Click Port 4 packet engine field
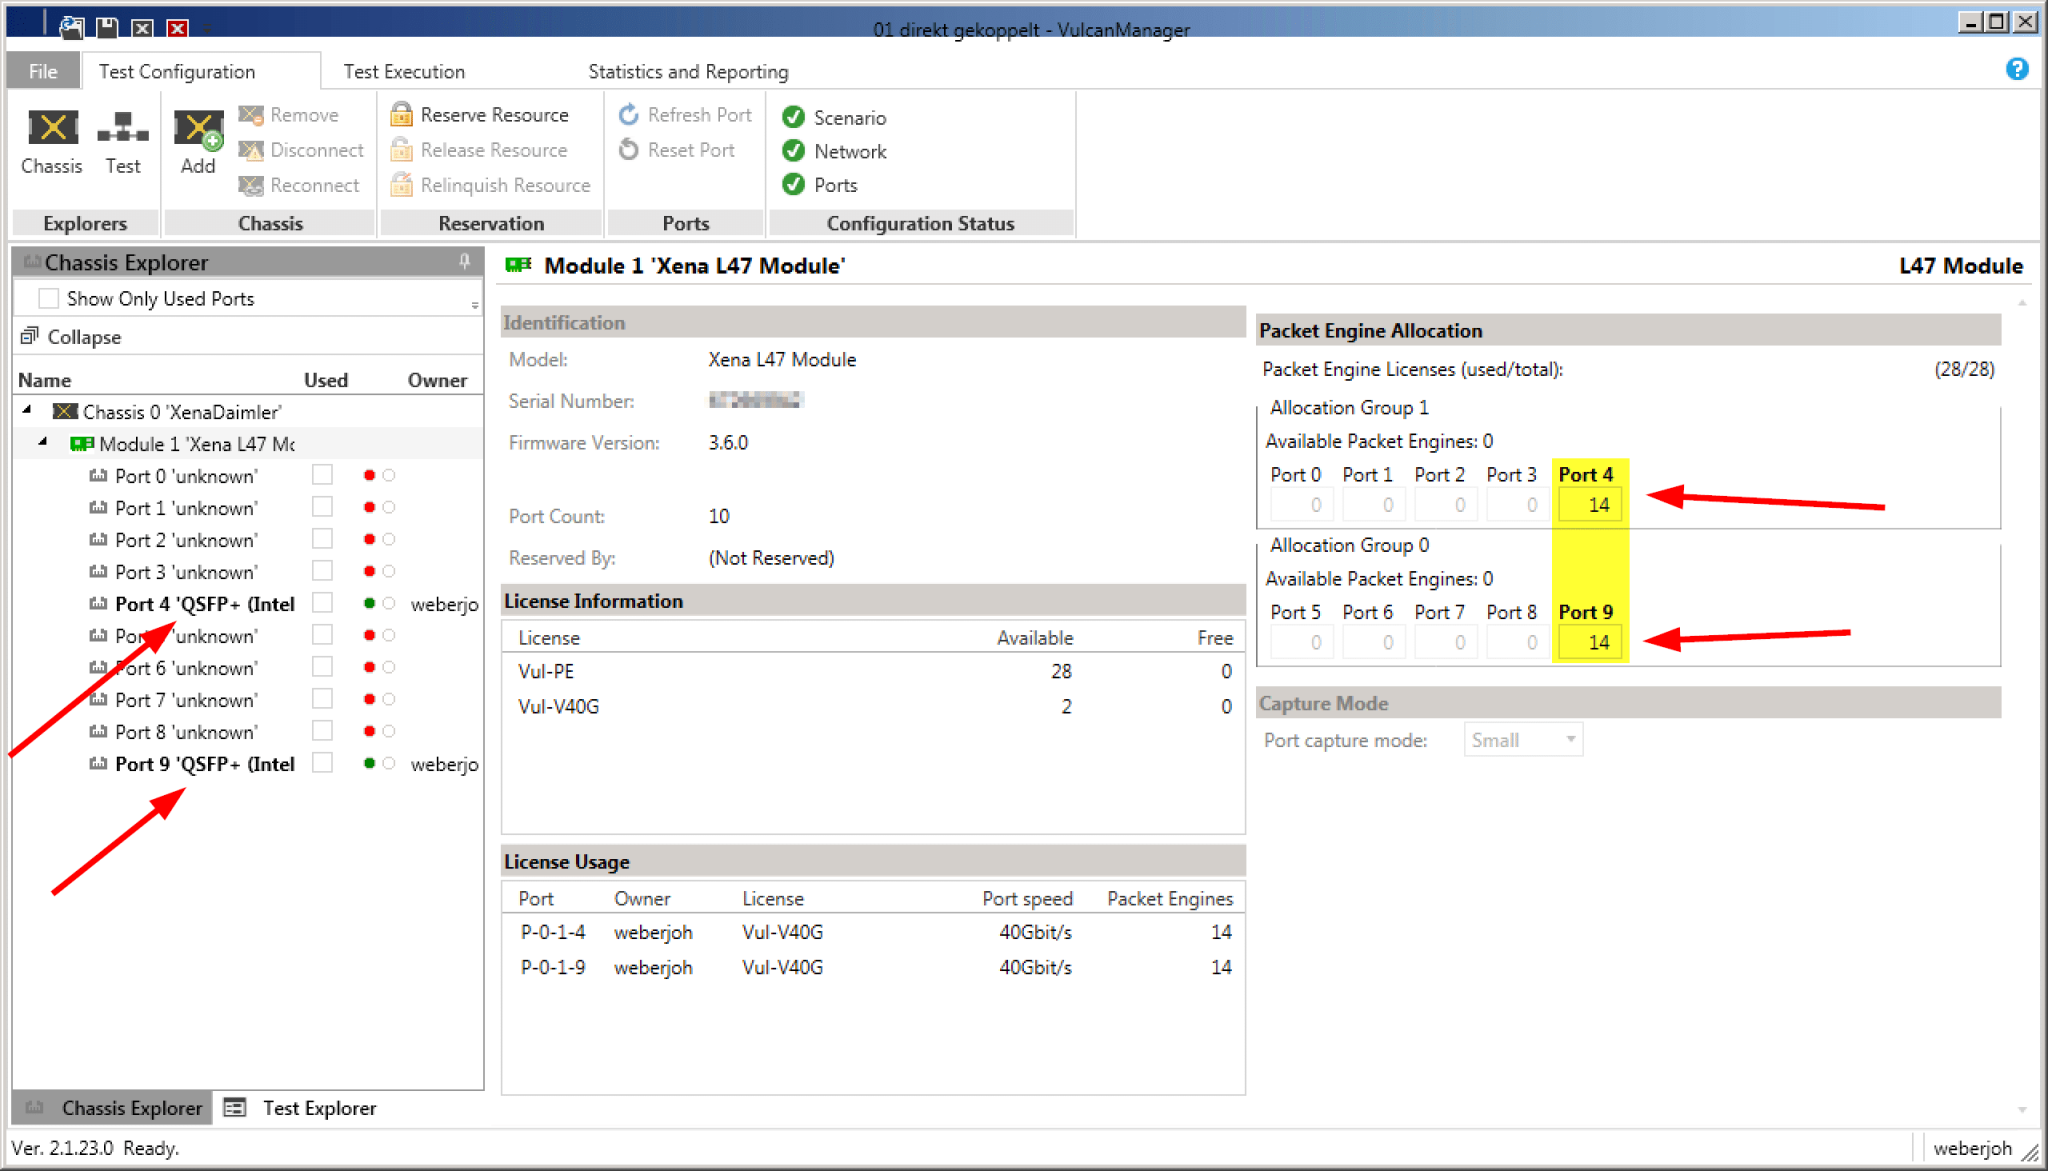Viewport: 2048px width, 1171px height. pyautogui.click(x=1590, y=505)
